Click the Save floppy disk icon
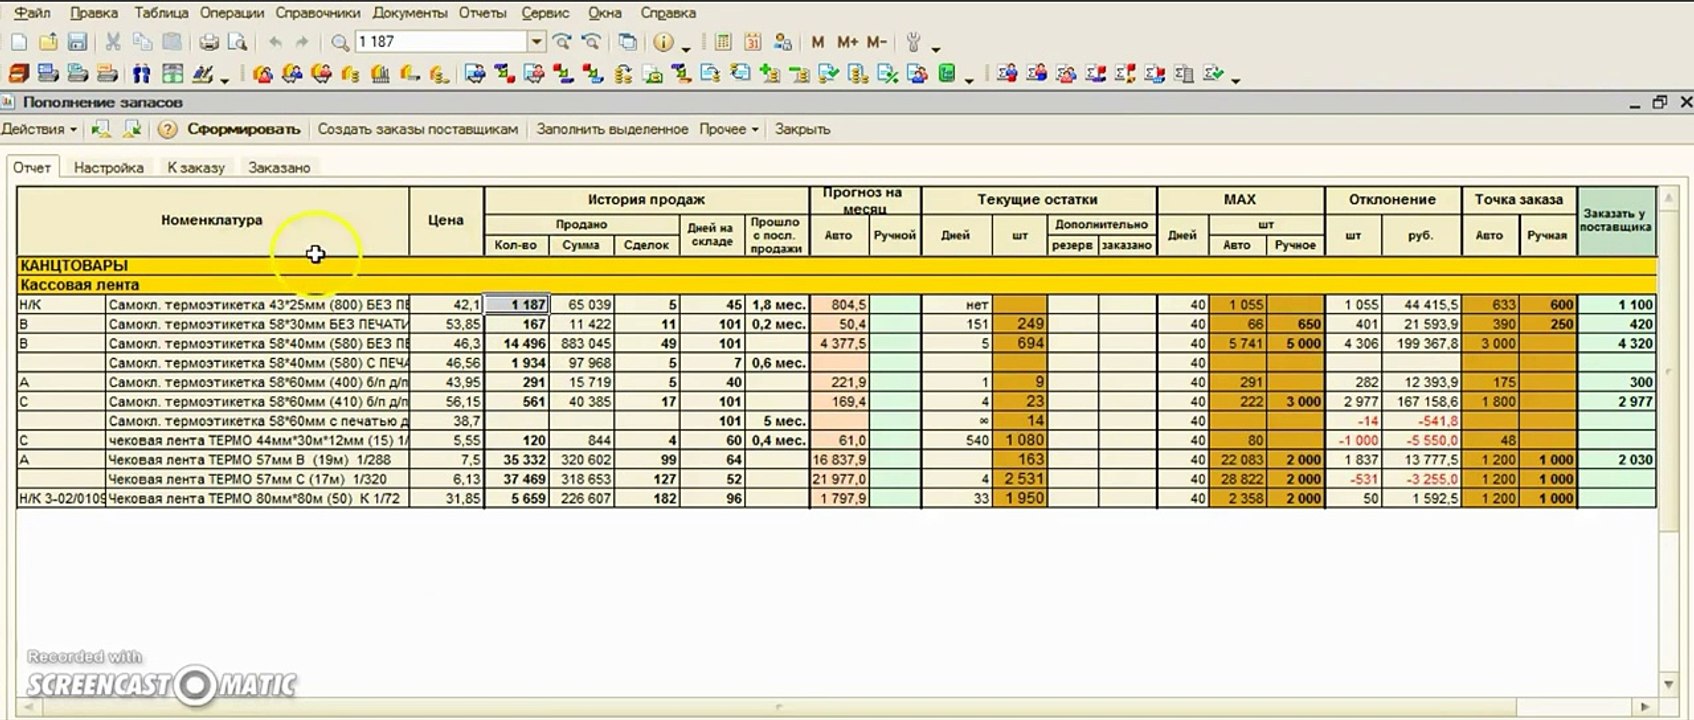 pos(77,42)
